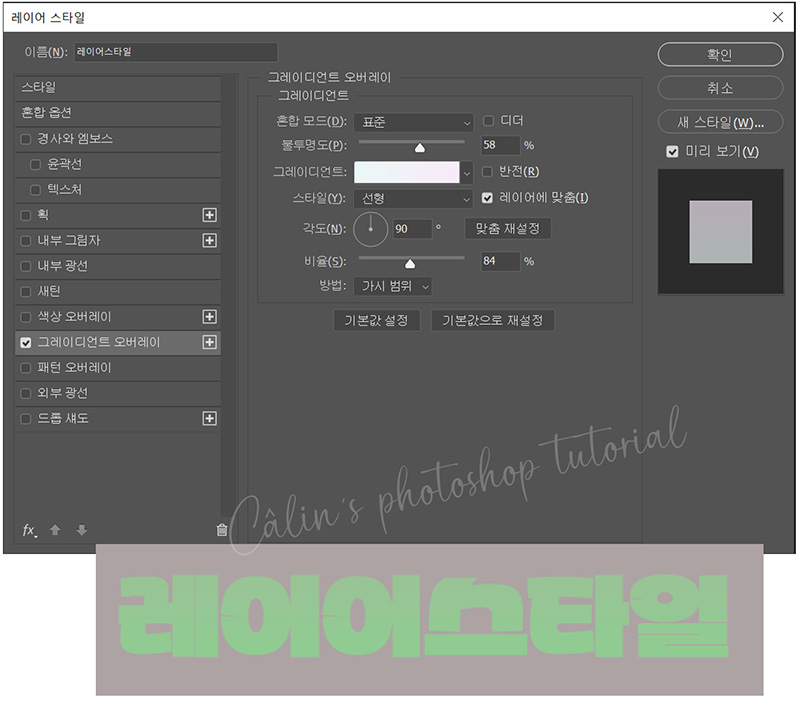This screenshot has width=800, height=701.
Task: Click the angle dial for 각도
Action: pyautogui.click(x=371, y=229)
